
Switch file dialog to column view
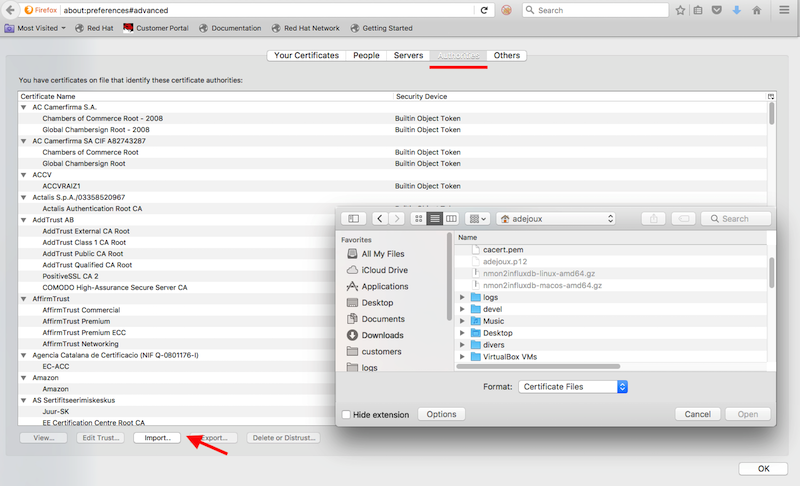pos(451,218)
